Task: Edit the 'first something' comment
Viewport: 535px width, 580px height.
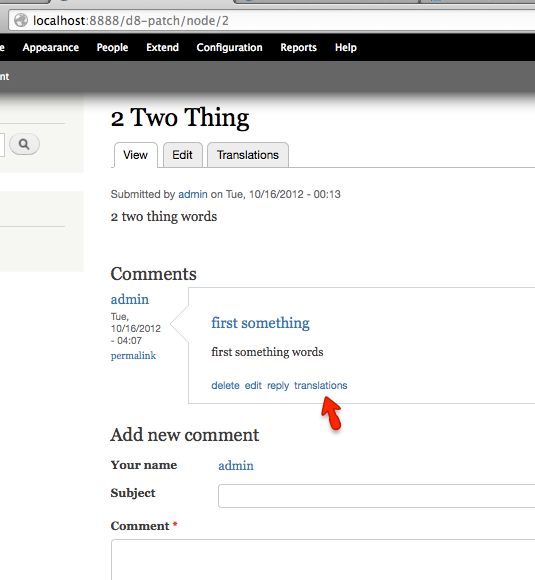Action: [253, 385]
